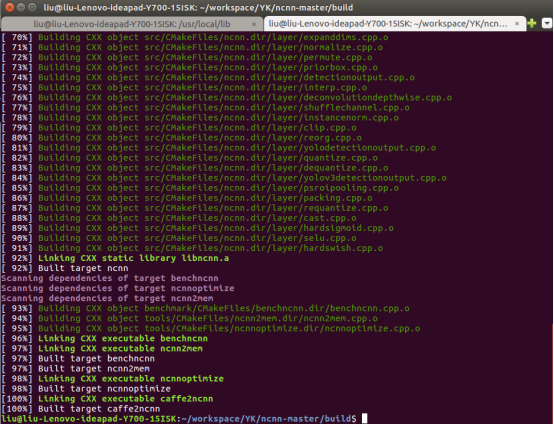
Task: Click 'Scanning dependencies of target ncnnoptimize'
Action: [118, 288]
